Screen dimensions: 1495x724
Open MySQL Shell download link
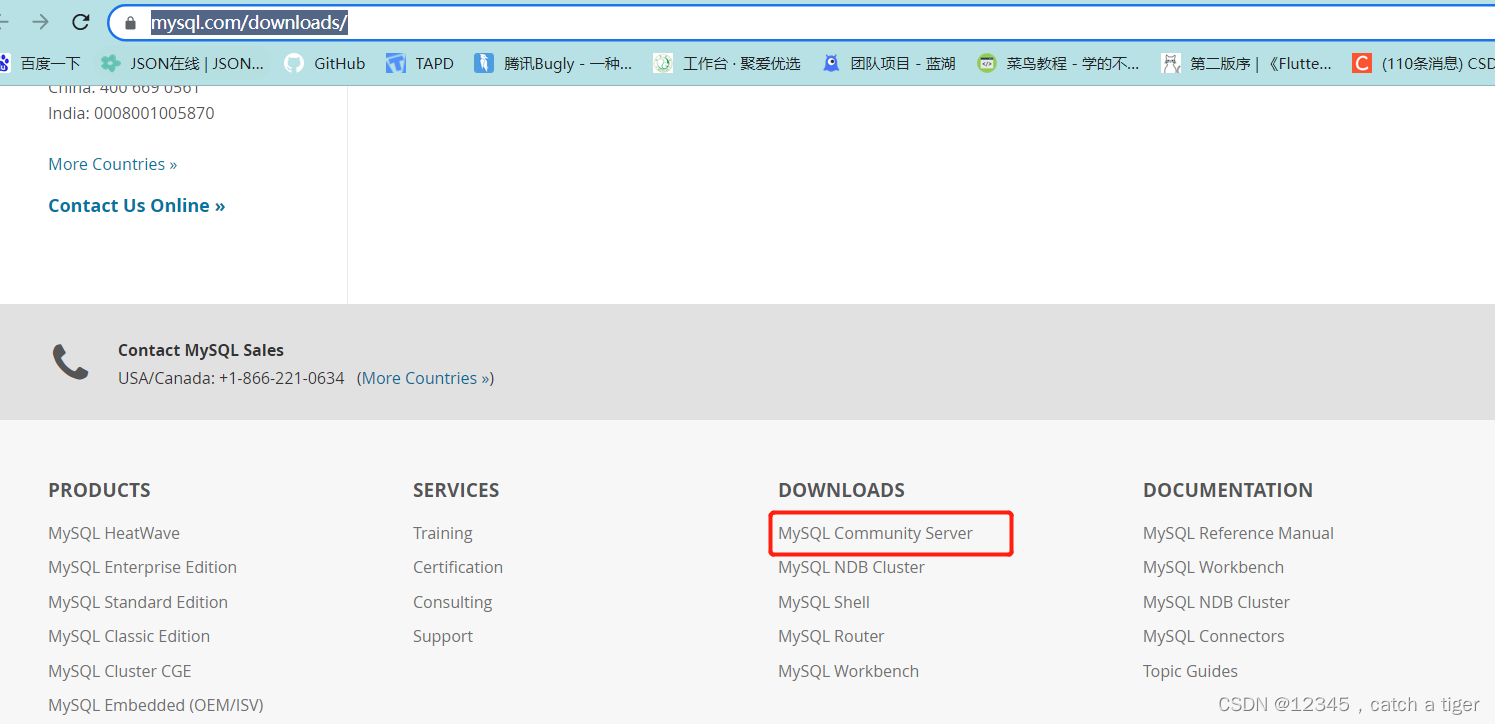(x=824, y=602)
